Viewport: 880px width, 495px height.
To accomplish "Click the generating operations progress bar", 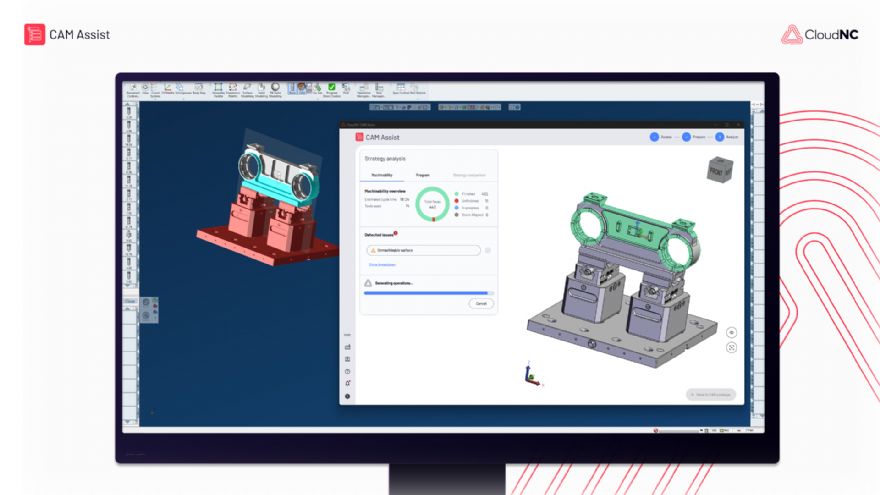I will click(428, 293).
